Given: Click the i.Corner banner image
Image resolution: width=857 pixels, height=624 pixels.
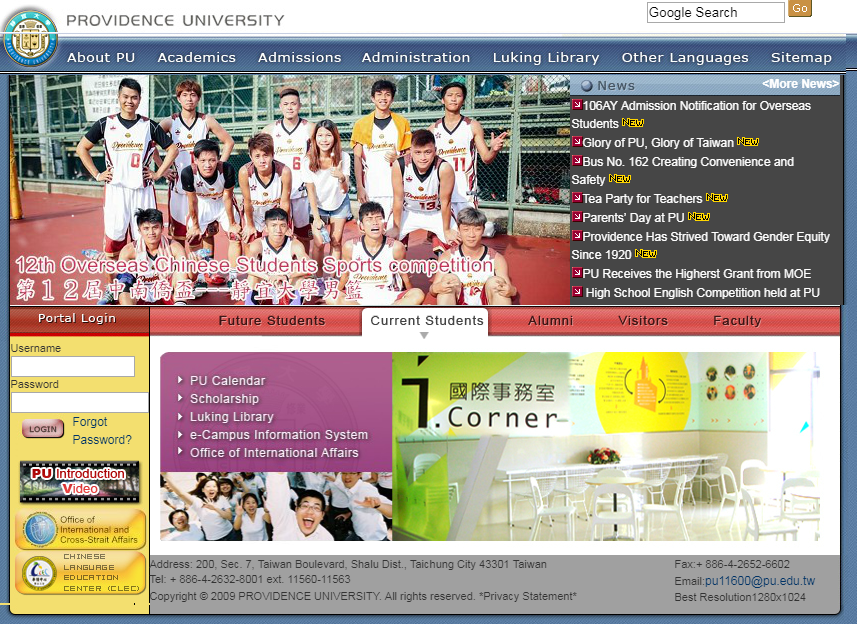Looking at the screenshot, I should point(606,446).
